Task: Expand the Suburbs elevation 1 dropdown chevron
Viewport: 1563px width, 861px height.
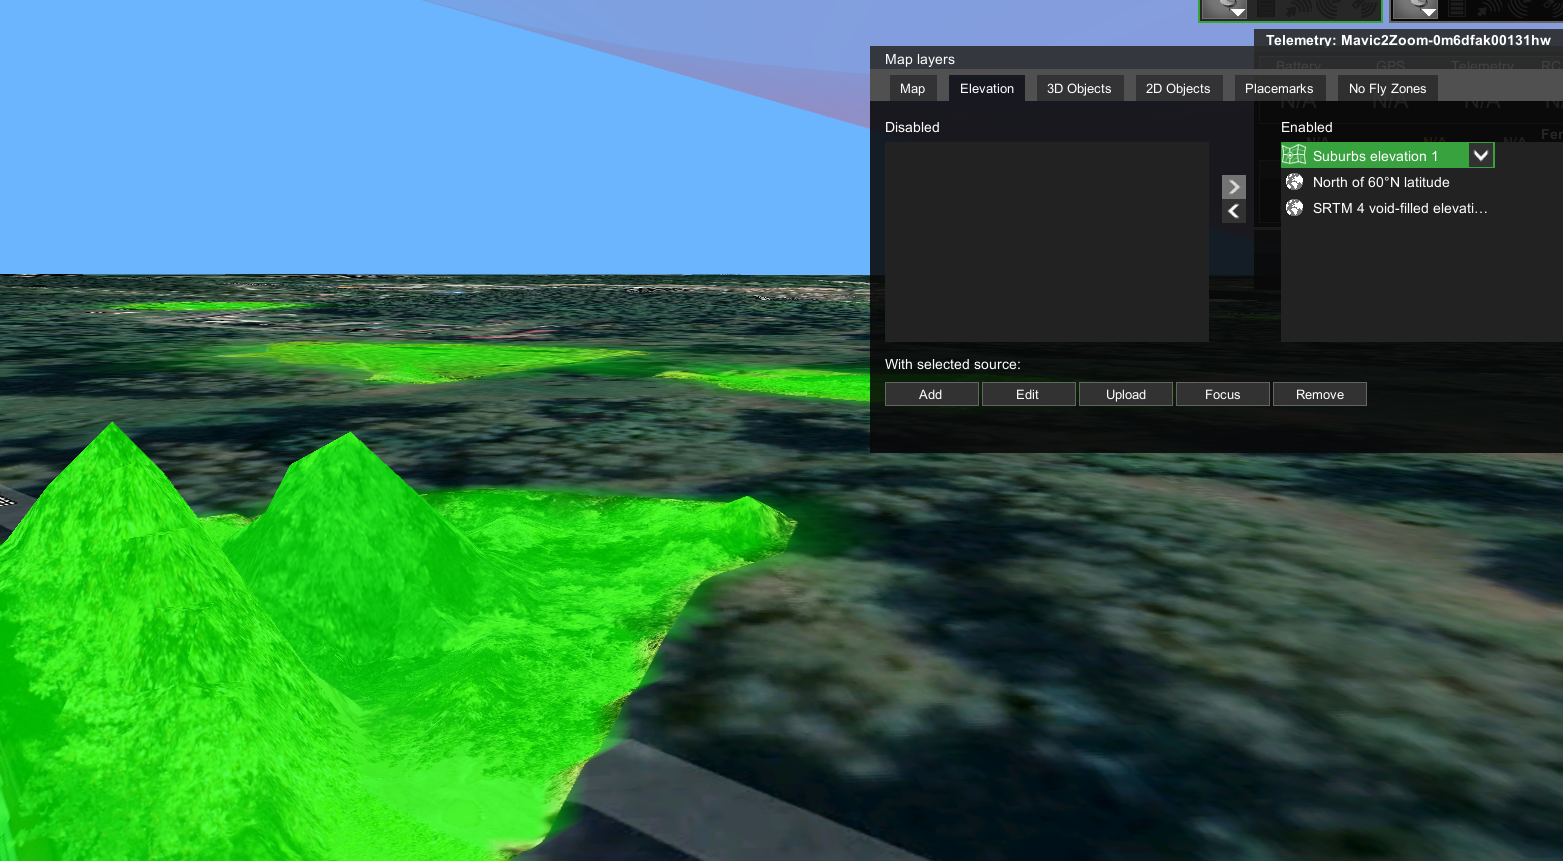Action: pyautogui.click(x=1481, y=155)
